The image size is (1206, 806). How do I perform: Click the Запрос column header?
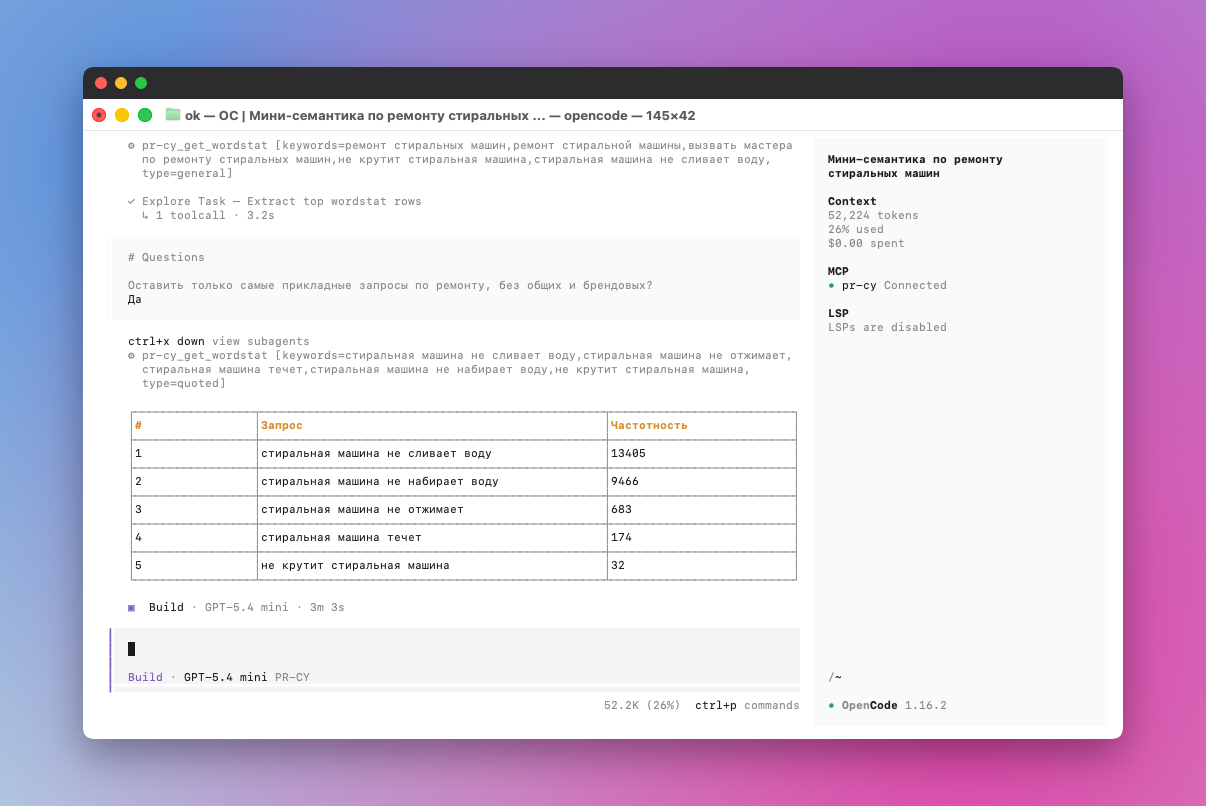point(282,425)
